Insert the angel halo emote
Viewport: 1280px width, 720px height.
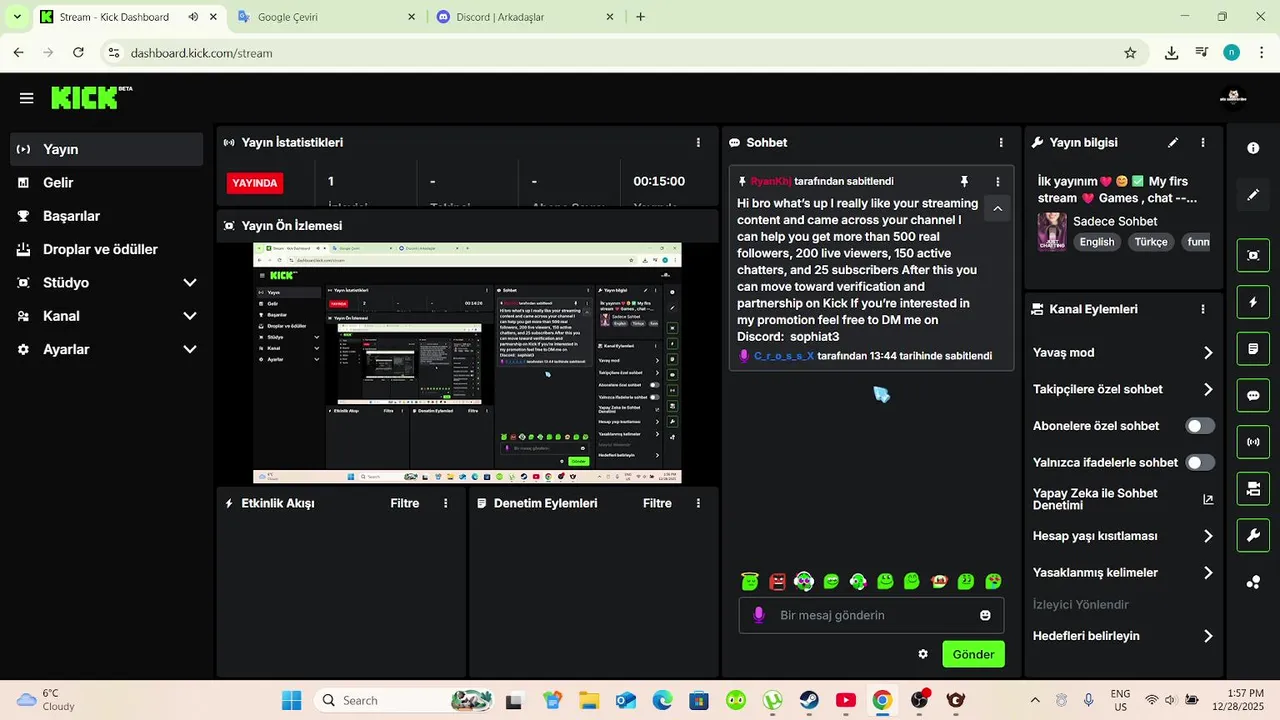[x=750, y=581]
